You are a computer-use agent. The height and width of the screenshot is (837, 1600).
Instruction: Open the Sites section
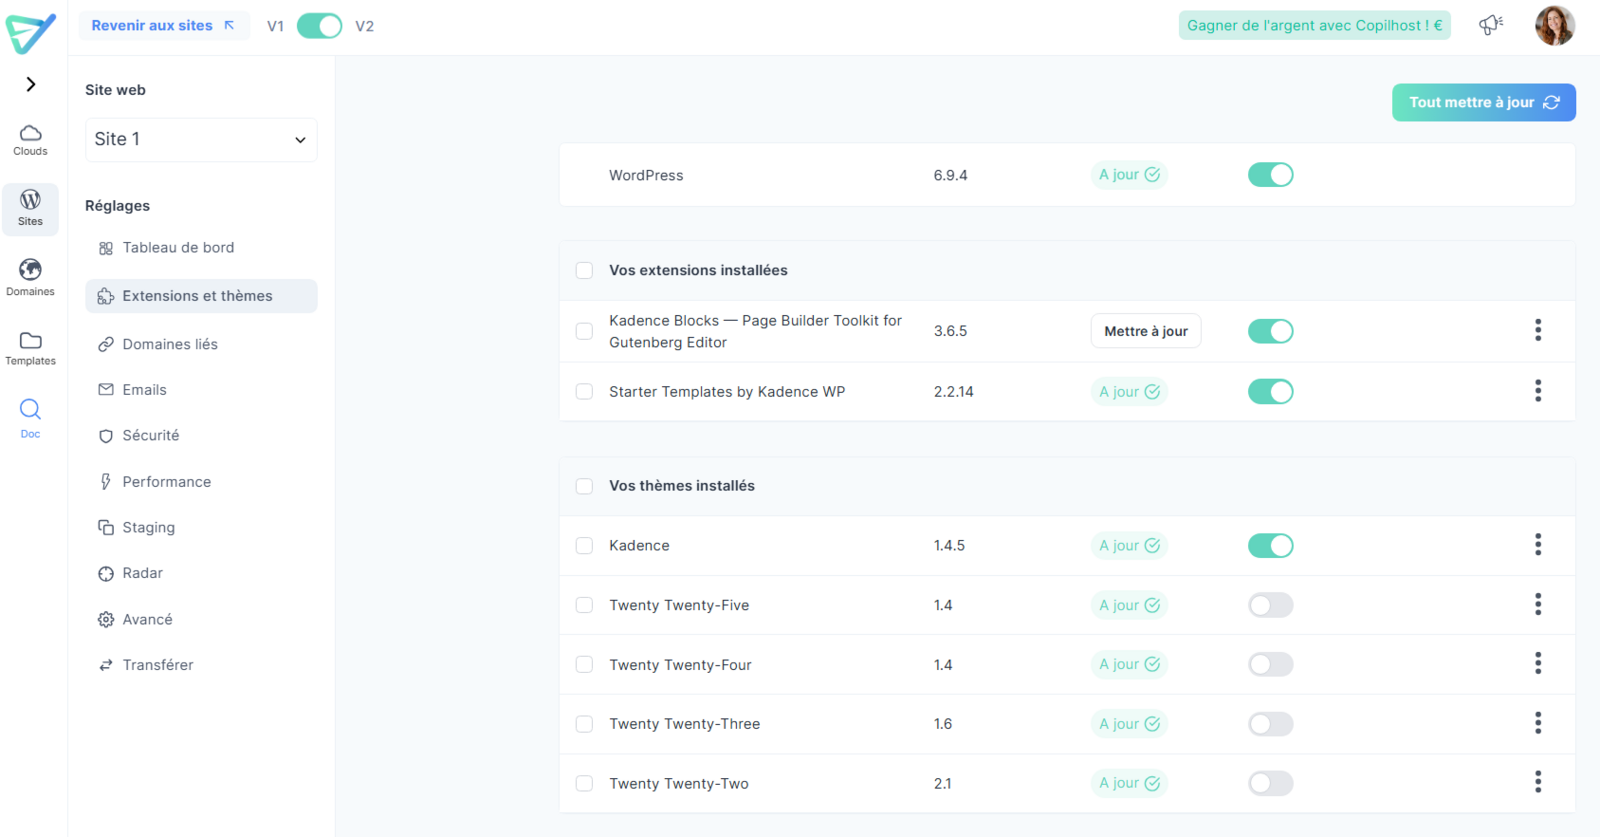pyautogui.click(x=30, y=209)
